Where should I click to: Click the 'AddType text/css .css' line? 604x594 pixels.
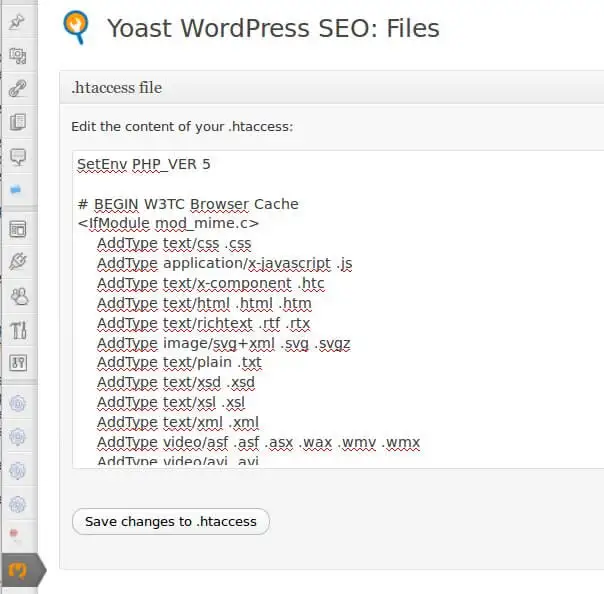(174, 243)
